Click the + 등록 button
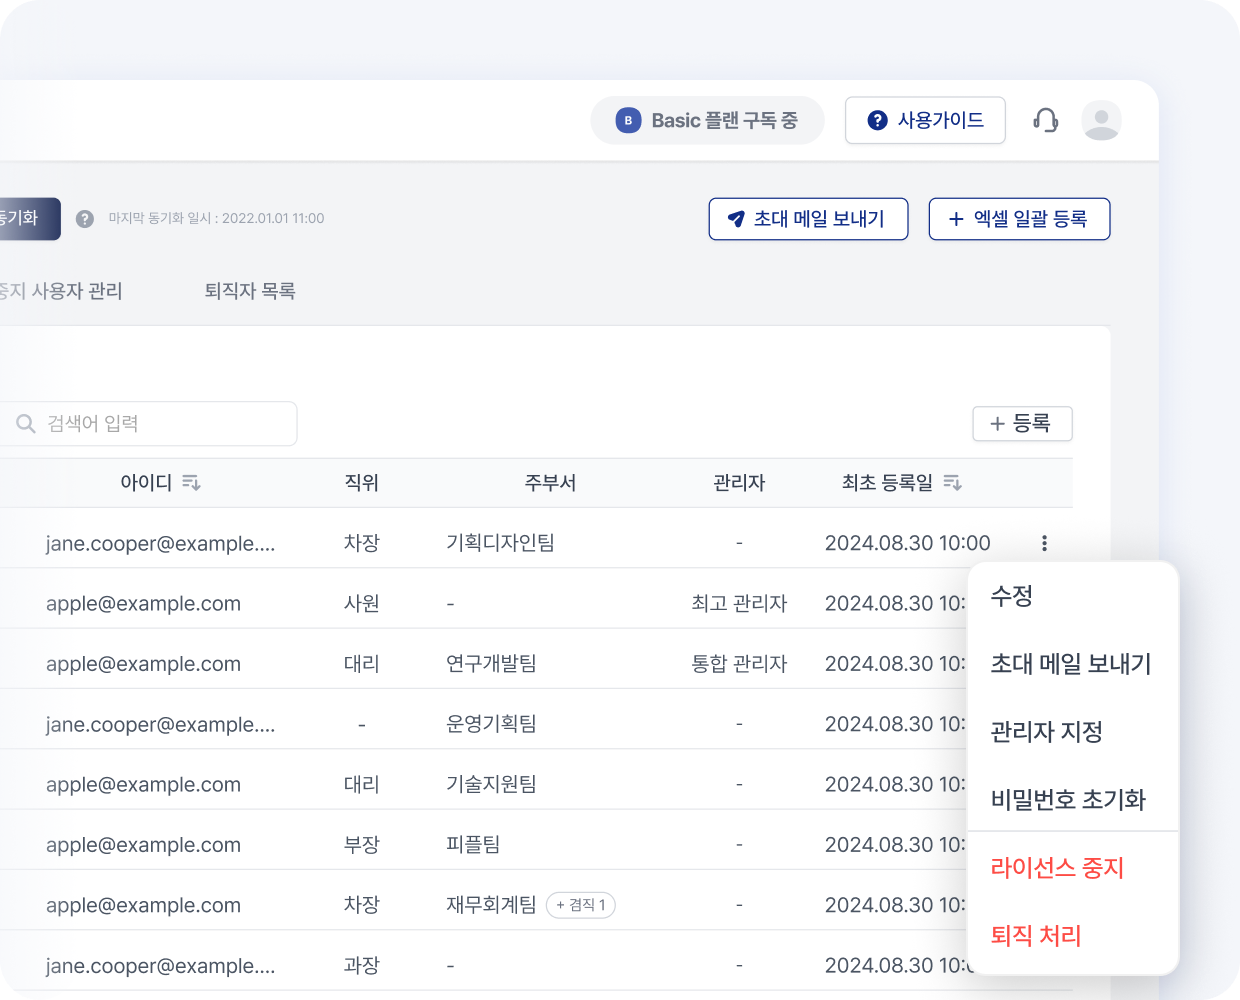Screen dimensions: 1240x1000 [1022, 424]
